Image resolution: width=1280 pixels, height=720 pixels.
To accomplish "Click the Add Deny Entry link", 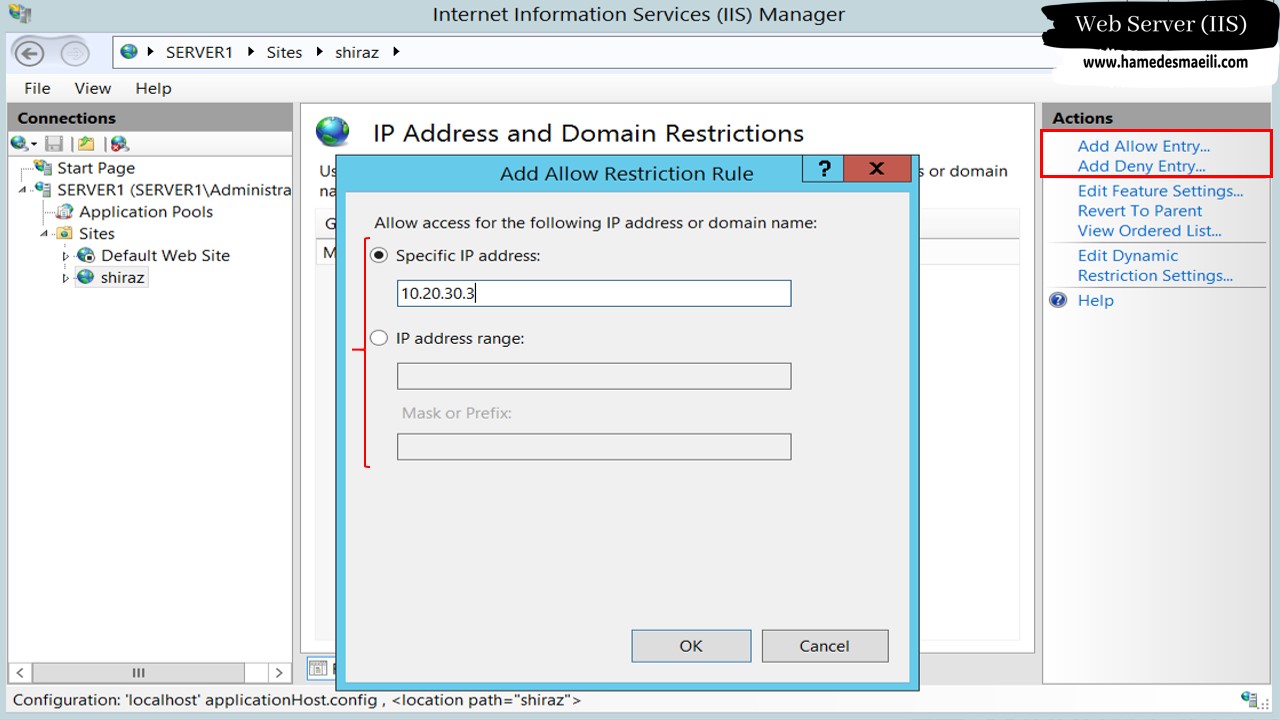I will pos(1141,166).
